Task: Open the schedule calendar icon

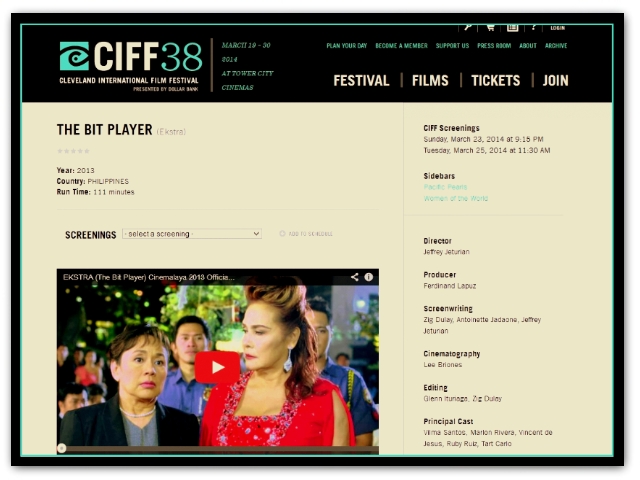Action: click(513, 27)
